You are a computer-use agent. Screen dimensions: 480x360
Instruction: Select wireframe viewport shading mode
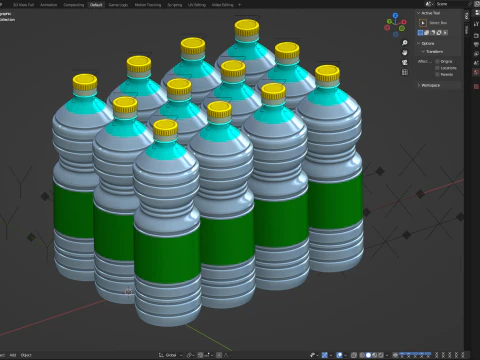tap(362, 355)
